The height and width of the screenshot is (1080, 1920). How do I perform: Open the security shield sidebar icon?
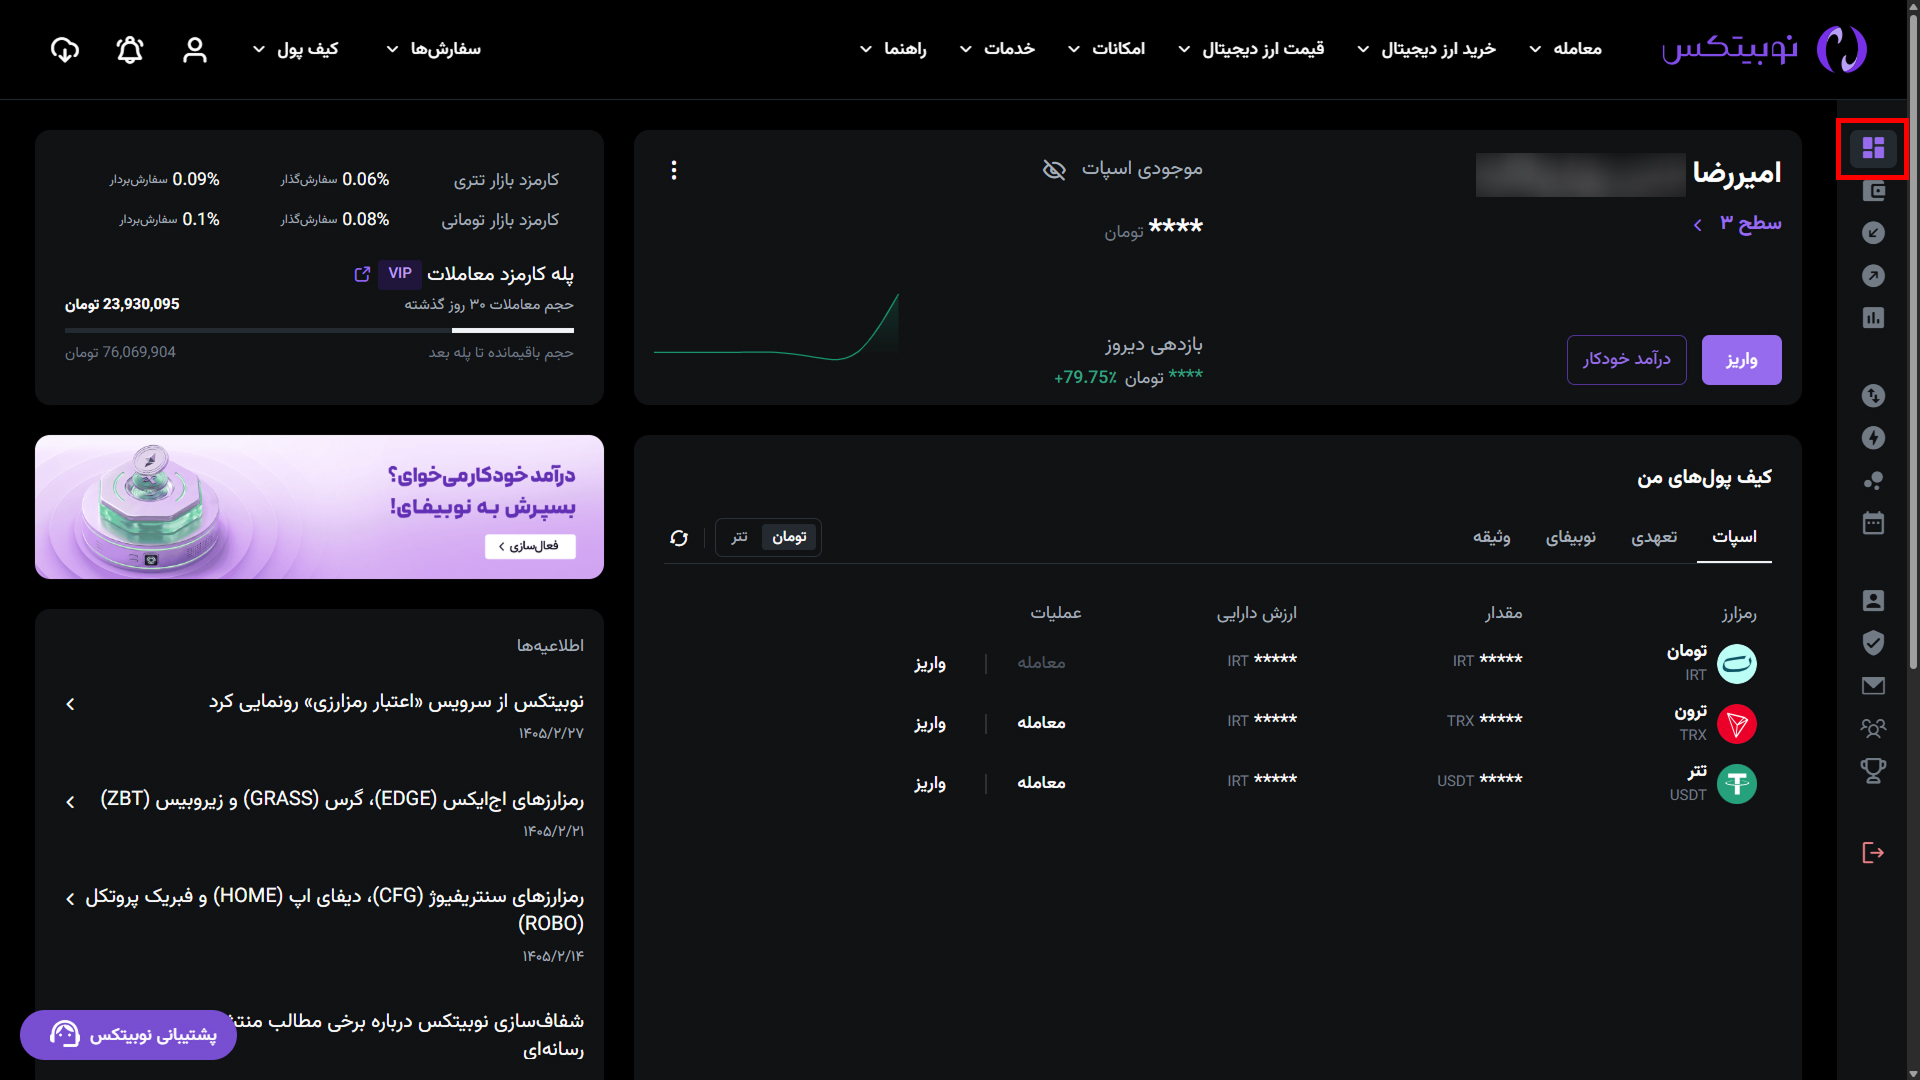click(x=1873, y=643)
